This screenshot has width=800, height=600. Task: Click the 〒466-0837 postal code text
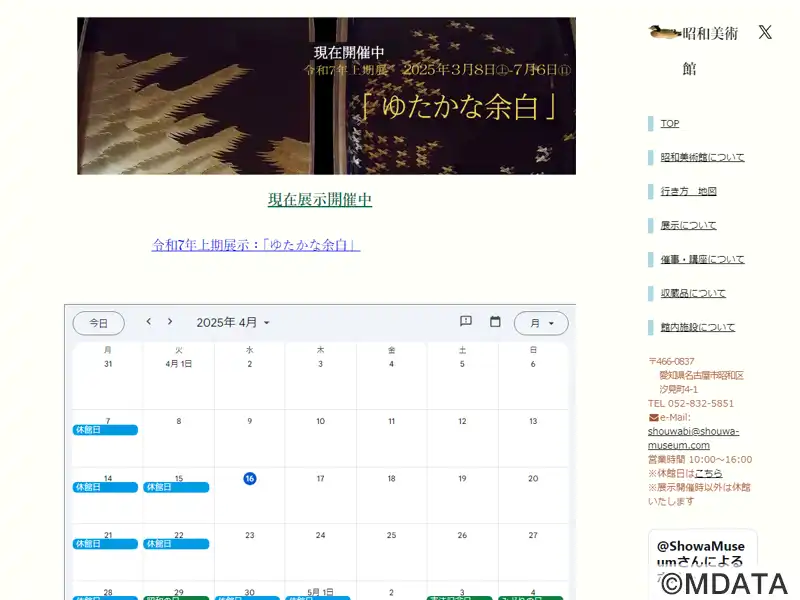[x=671, y=361]
